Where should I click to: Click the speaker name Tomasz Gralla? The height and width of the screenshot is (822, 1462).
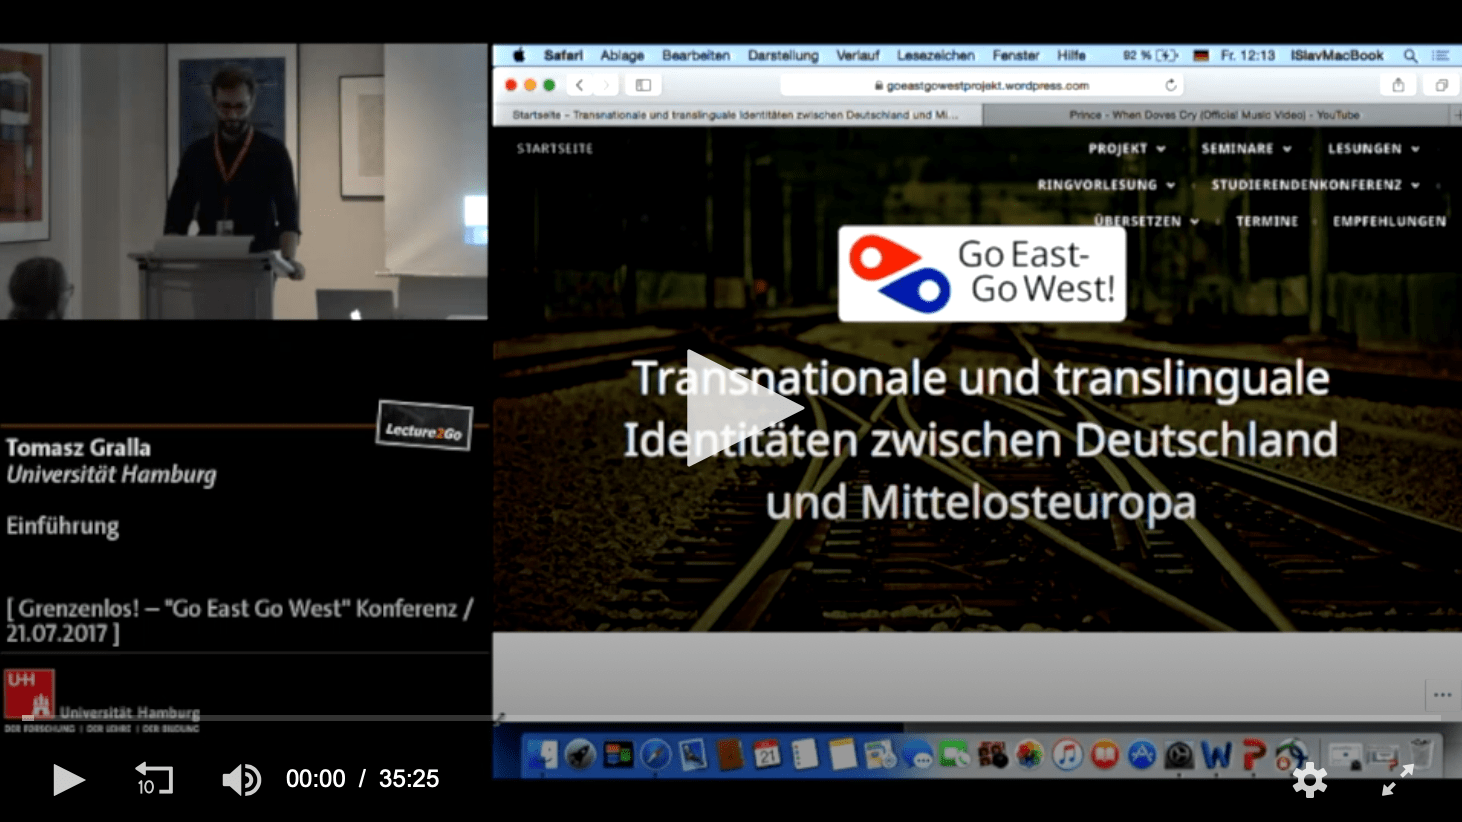[78, 447]
